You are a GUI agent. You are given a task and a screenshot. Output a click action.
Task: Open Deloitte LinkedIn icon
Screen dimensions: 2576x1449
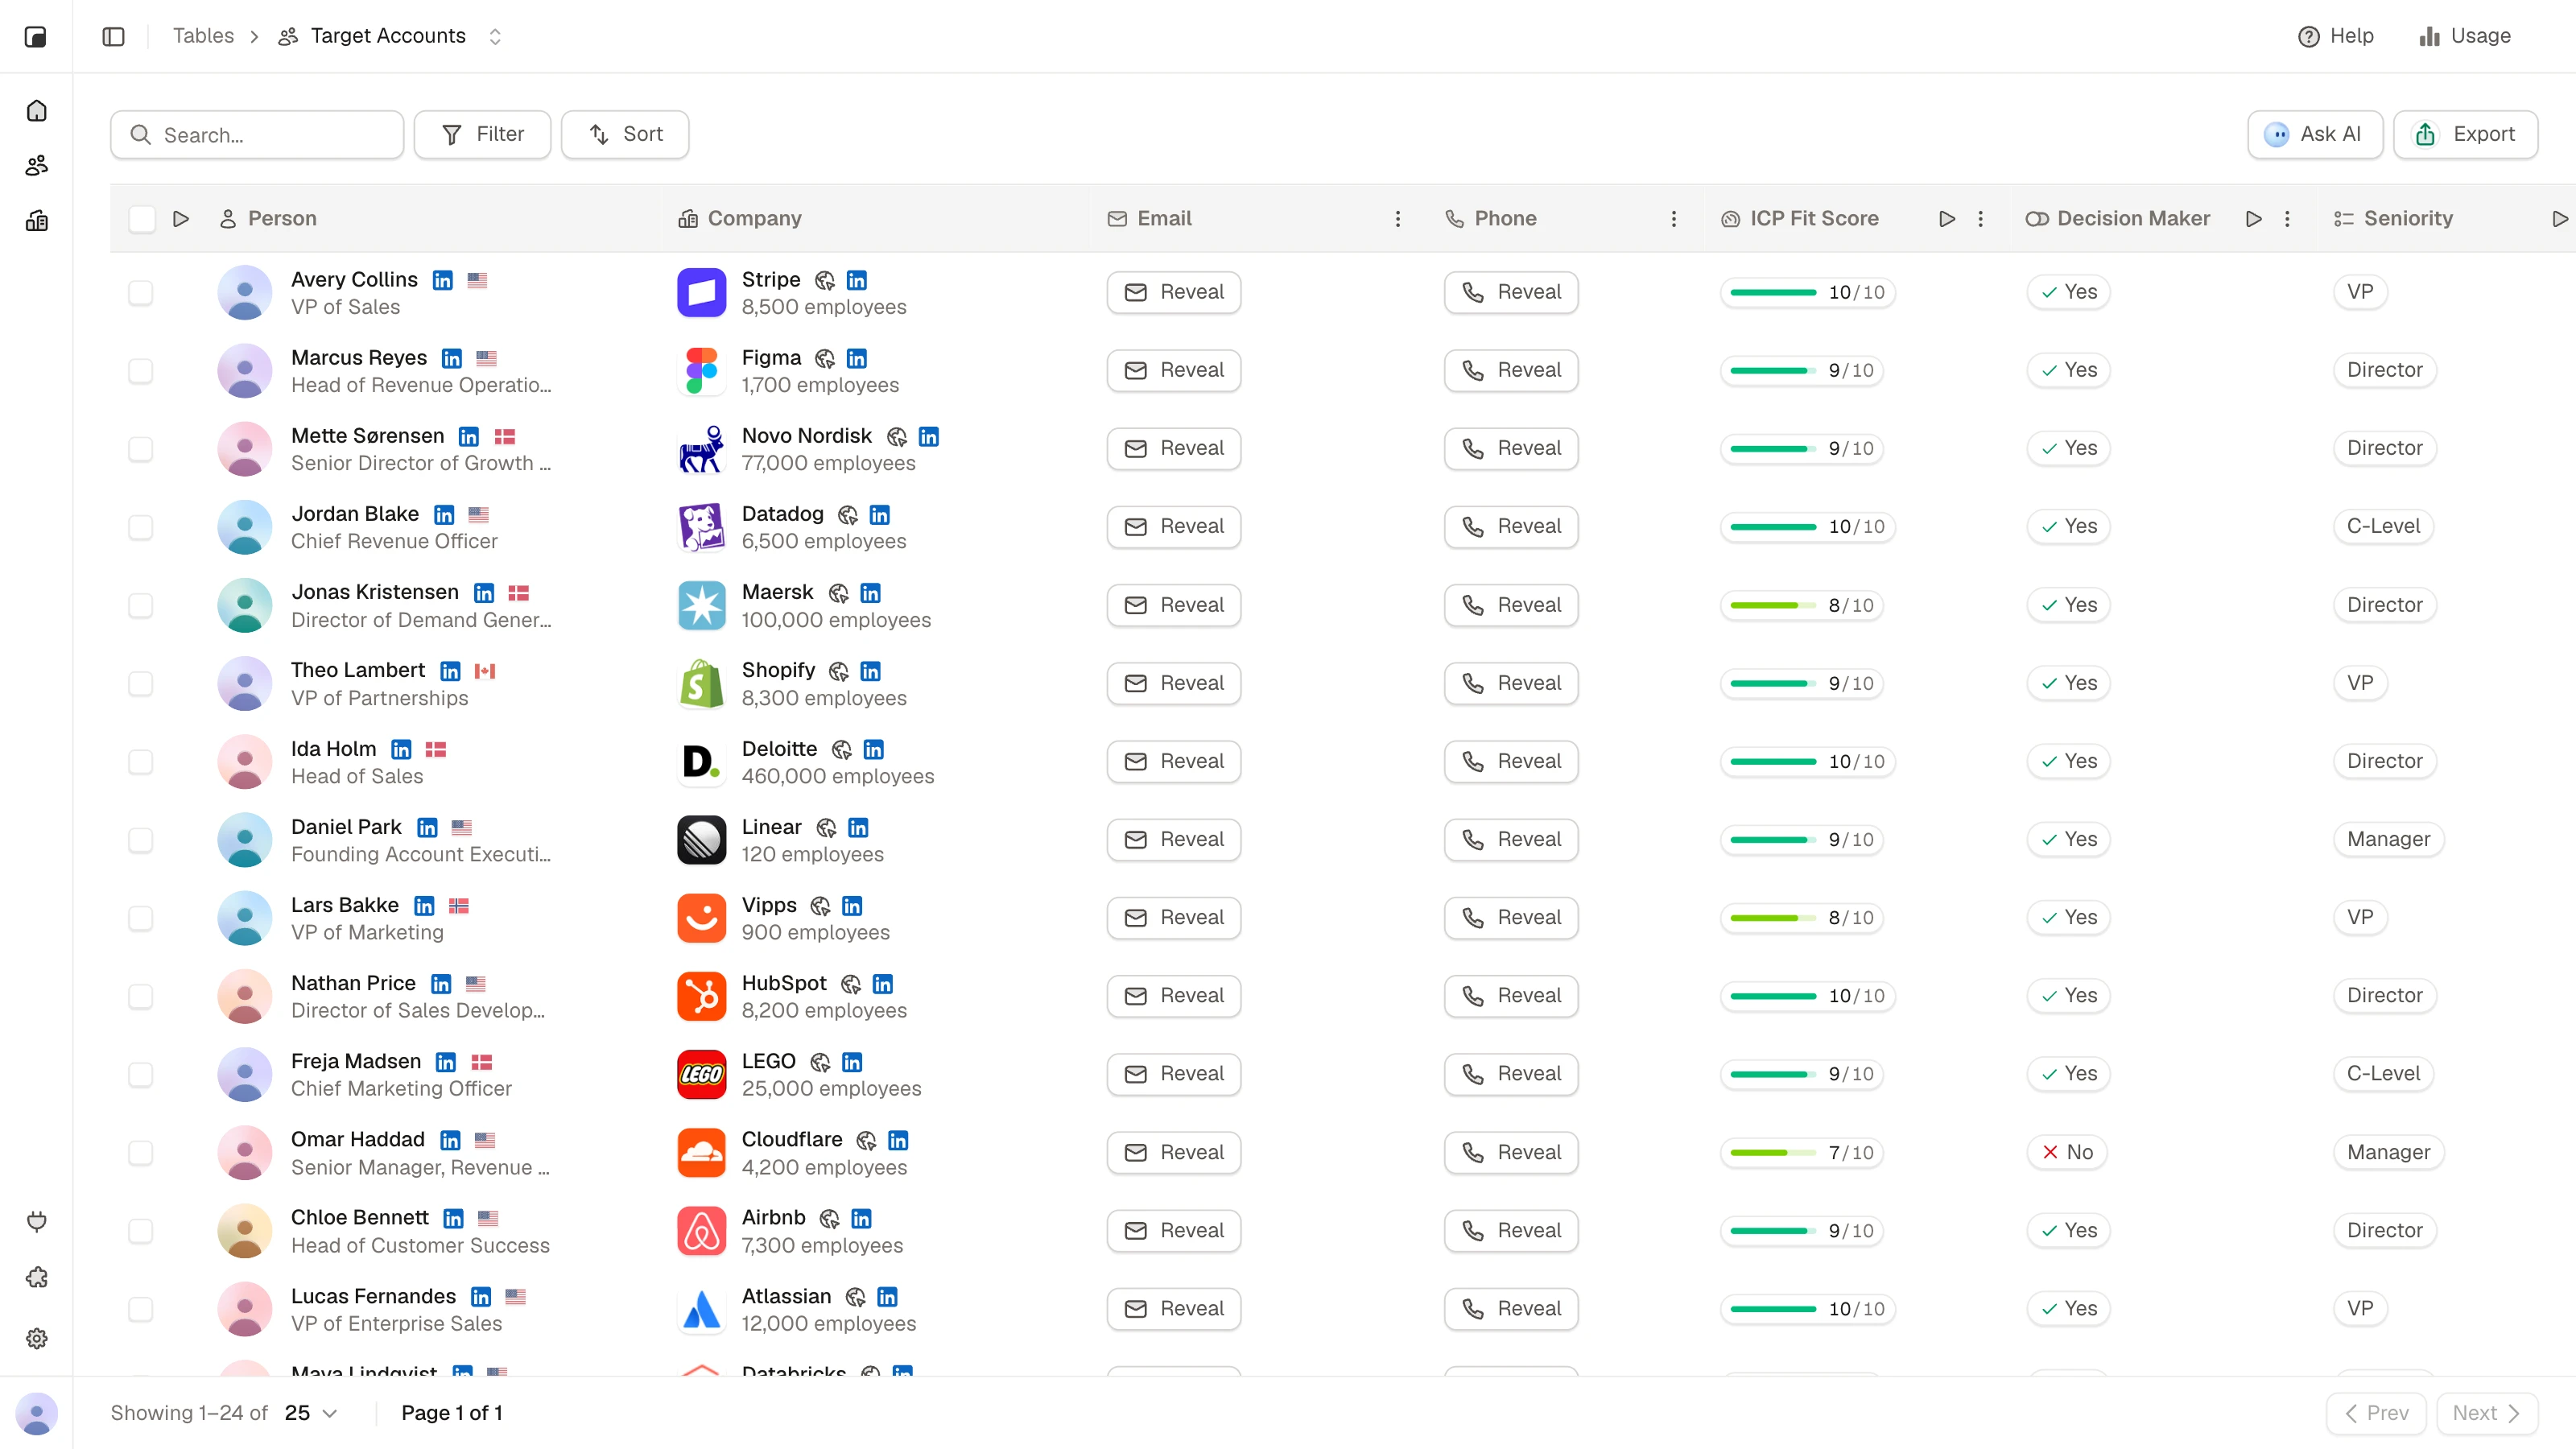coord(873,749)
